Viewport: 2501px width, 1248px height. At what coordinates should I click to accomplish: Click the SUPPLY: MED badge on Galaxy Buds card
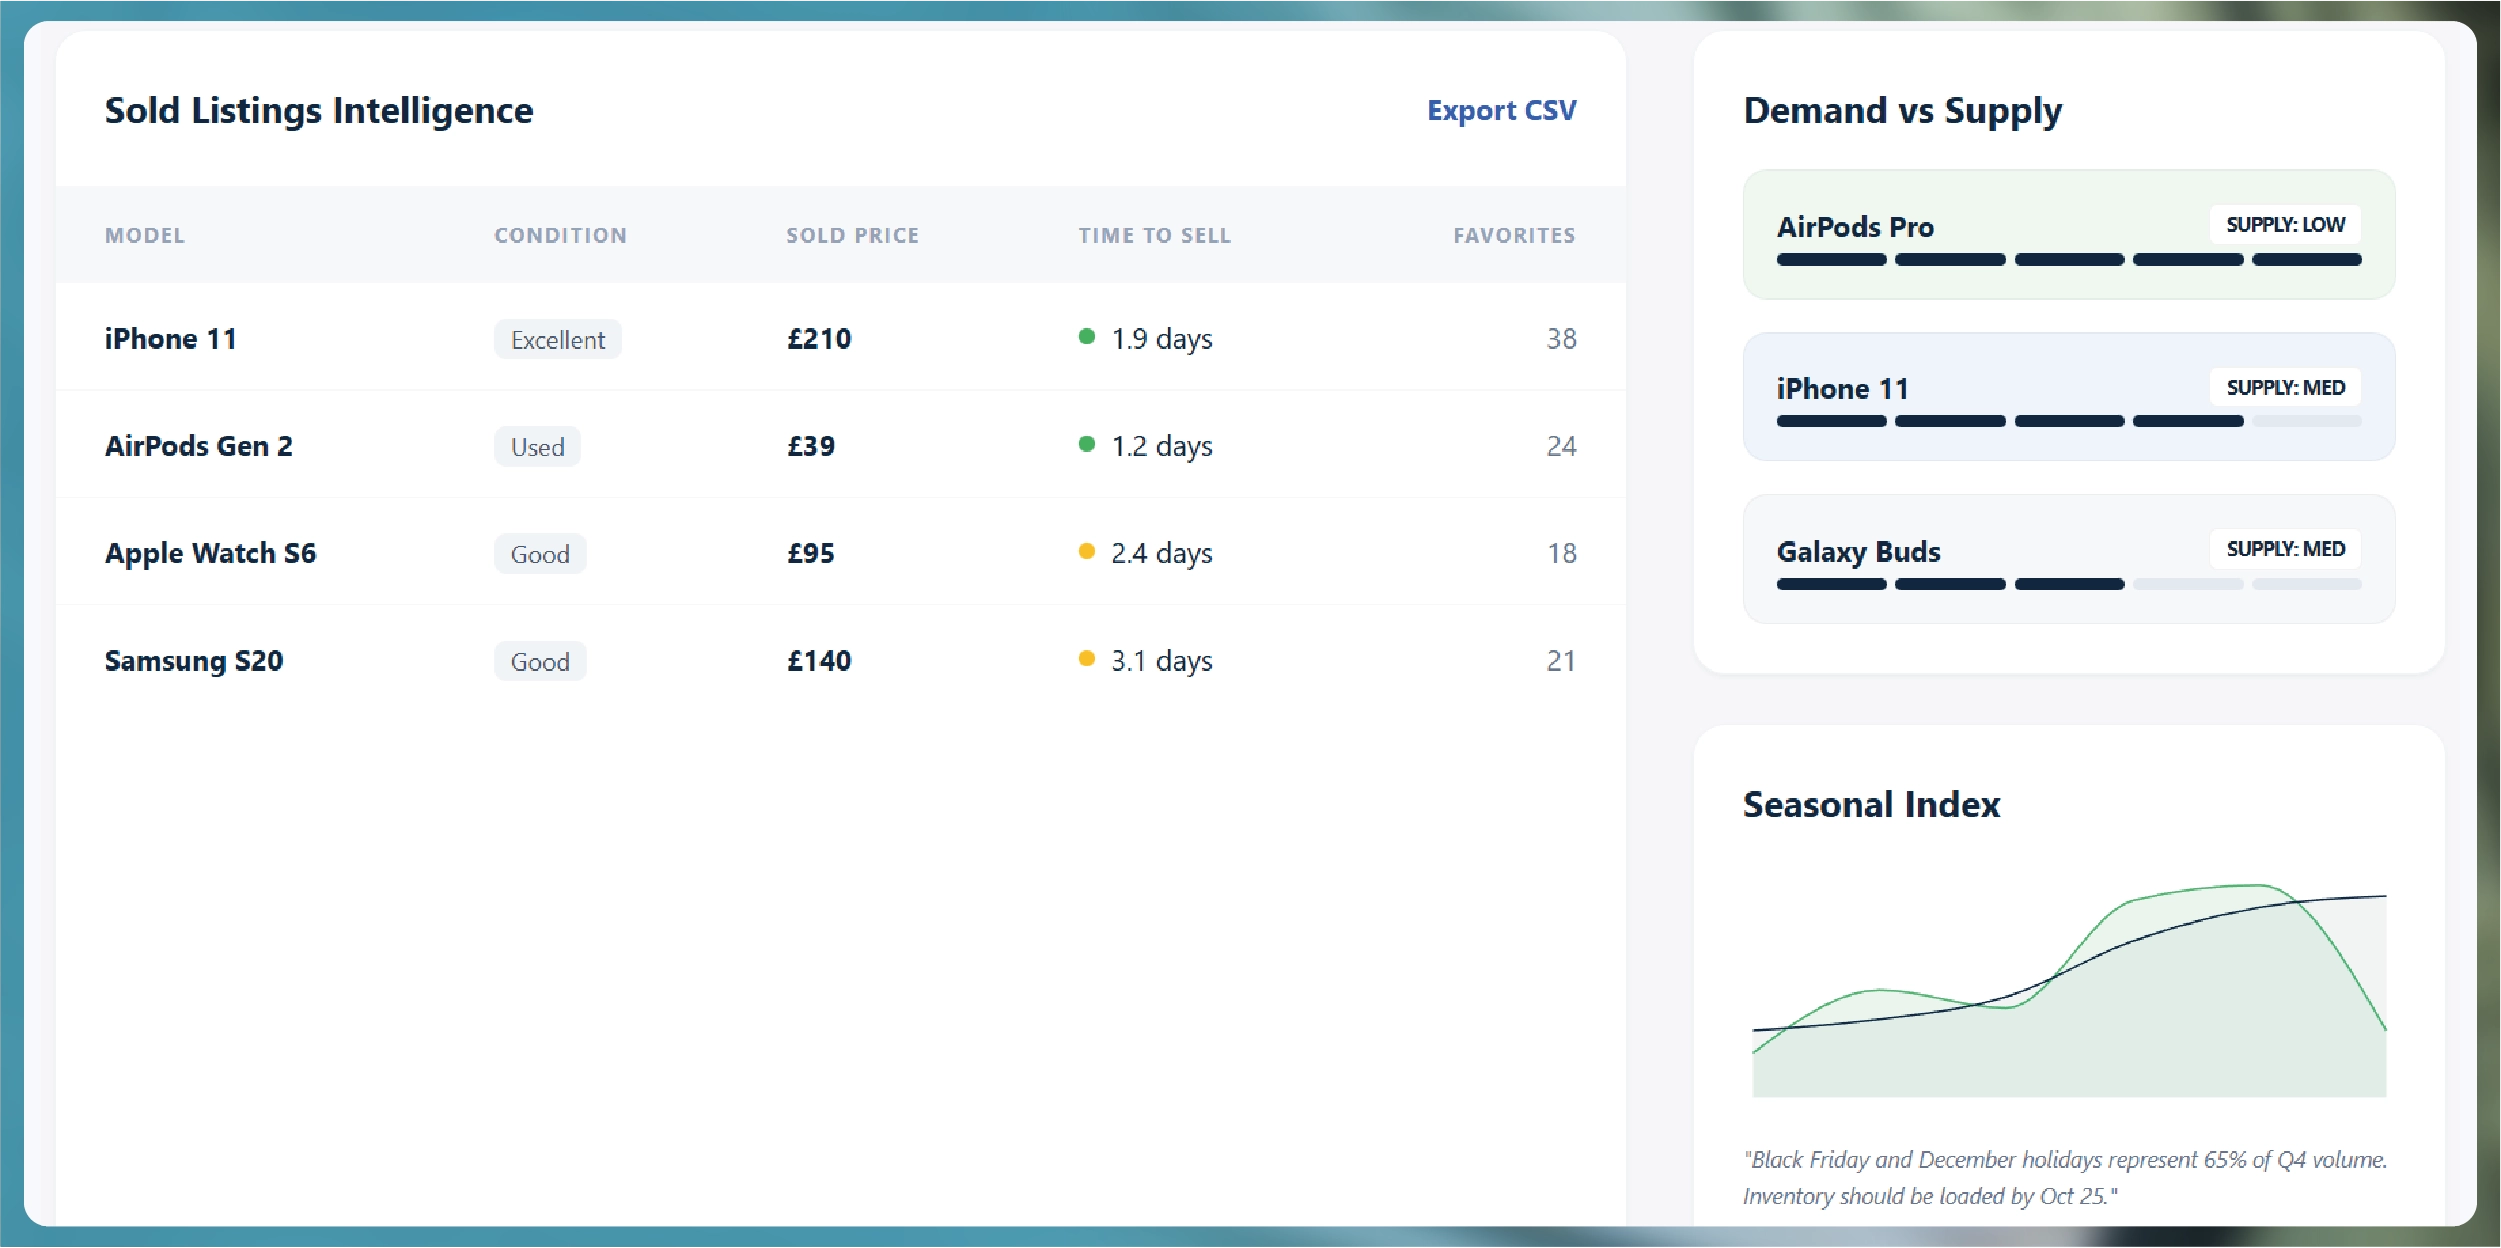click(2285, 549)
